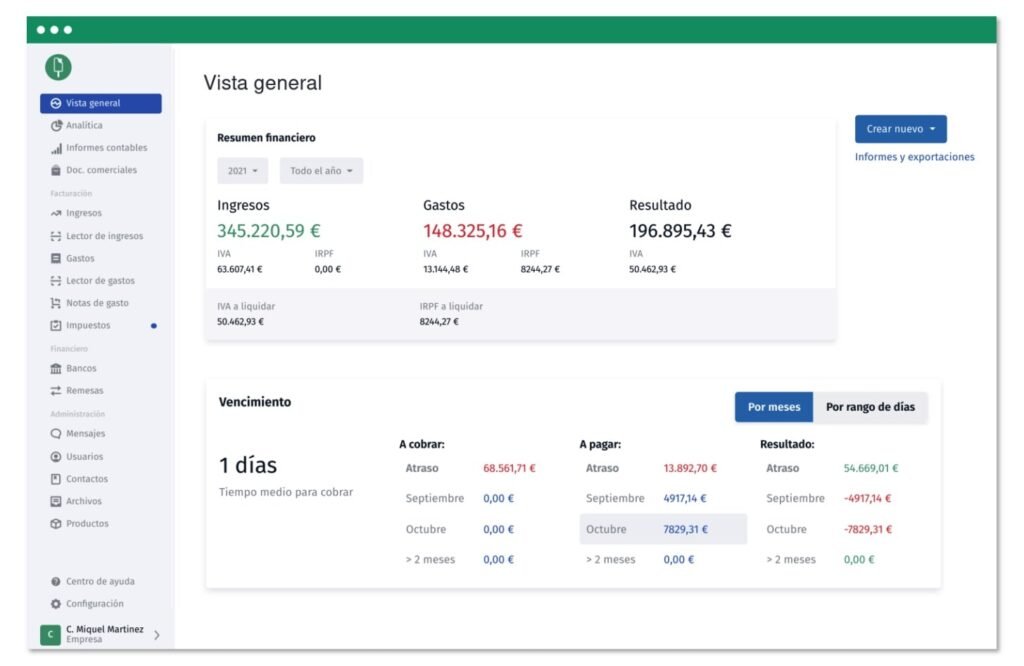Open the Informes y exportaciones link
Screen dimensions: 1024x666
coord(914,157)
